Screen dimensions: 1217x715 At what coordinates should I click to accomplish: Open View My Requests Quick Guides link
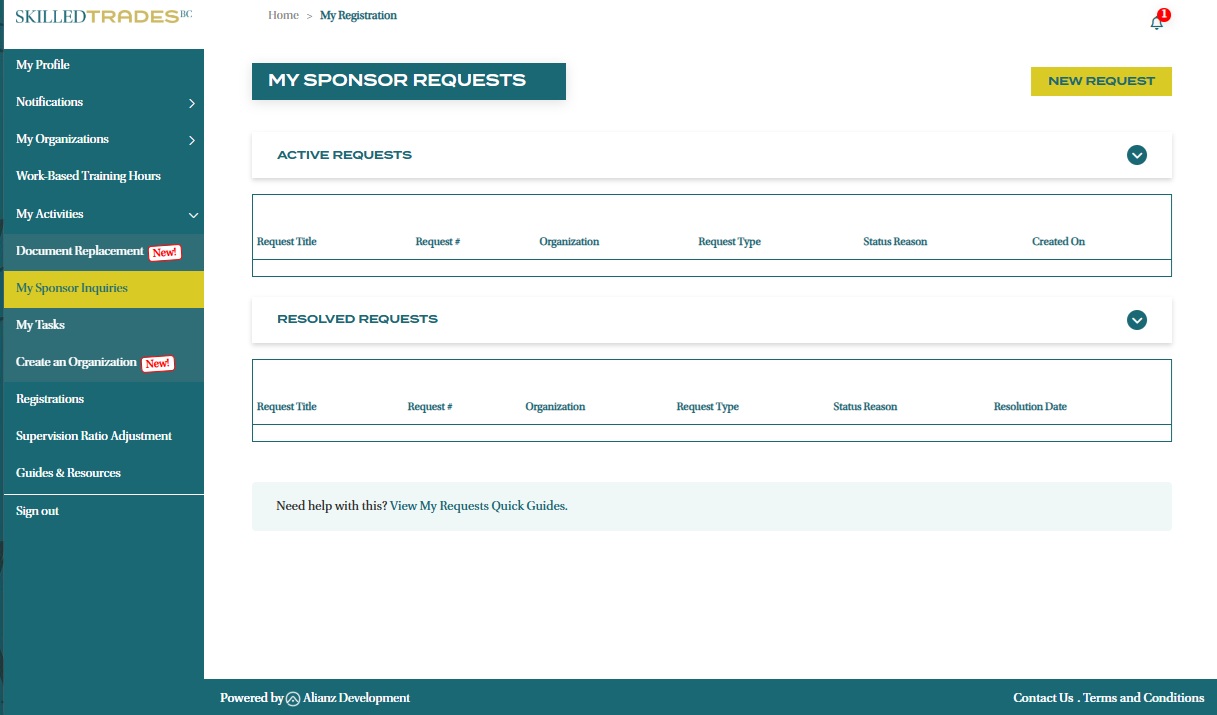point(478,506)
